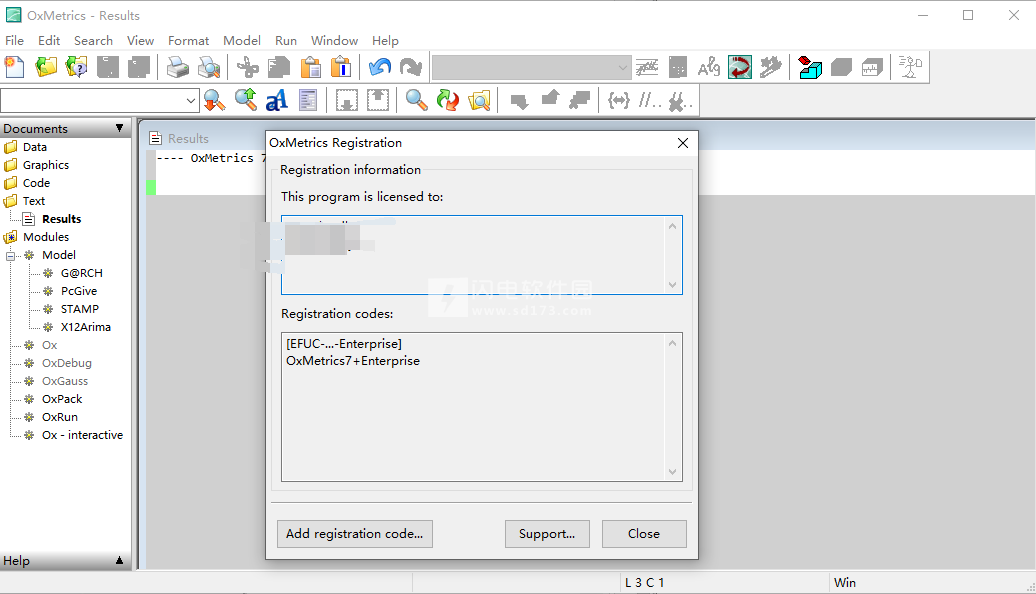Image resolution: width=1036 pixels, height=594 pixels.
Task: Click the Copy toolbar icon
Action: pos(279,67)
